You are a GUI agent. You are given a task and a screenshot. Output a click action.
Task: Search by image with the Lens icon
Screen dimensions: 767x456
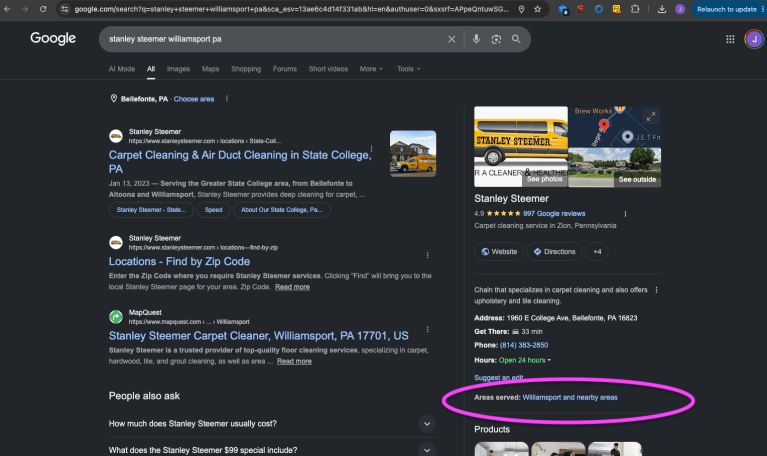pos(496,39)
